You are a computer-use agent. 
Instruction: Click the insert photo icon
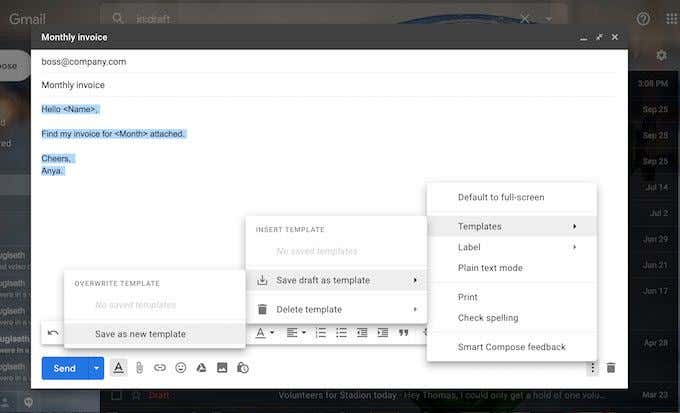(x=222, y=368)
